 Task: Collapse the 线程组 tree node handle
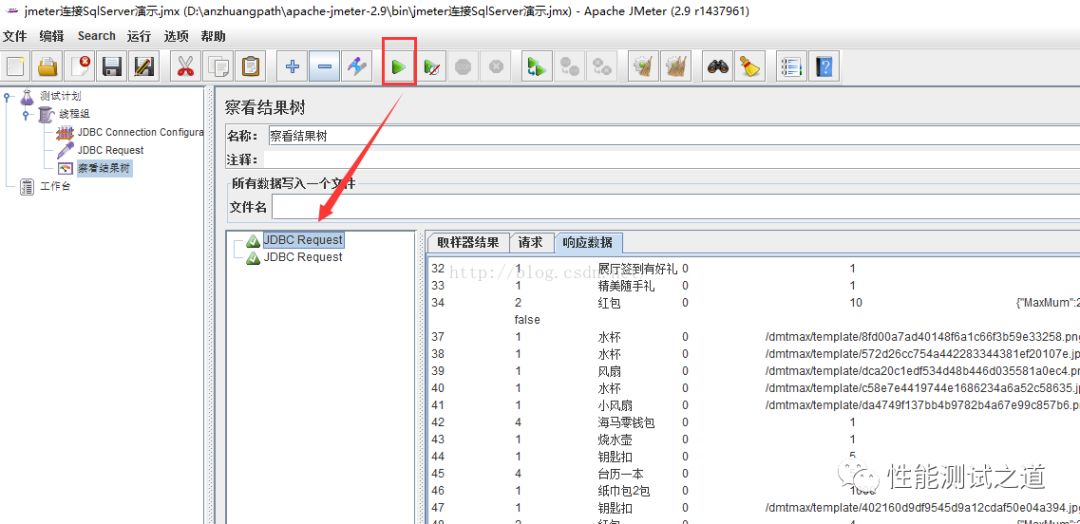click(x=25, y=114)
